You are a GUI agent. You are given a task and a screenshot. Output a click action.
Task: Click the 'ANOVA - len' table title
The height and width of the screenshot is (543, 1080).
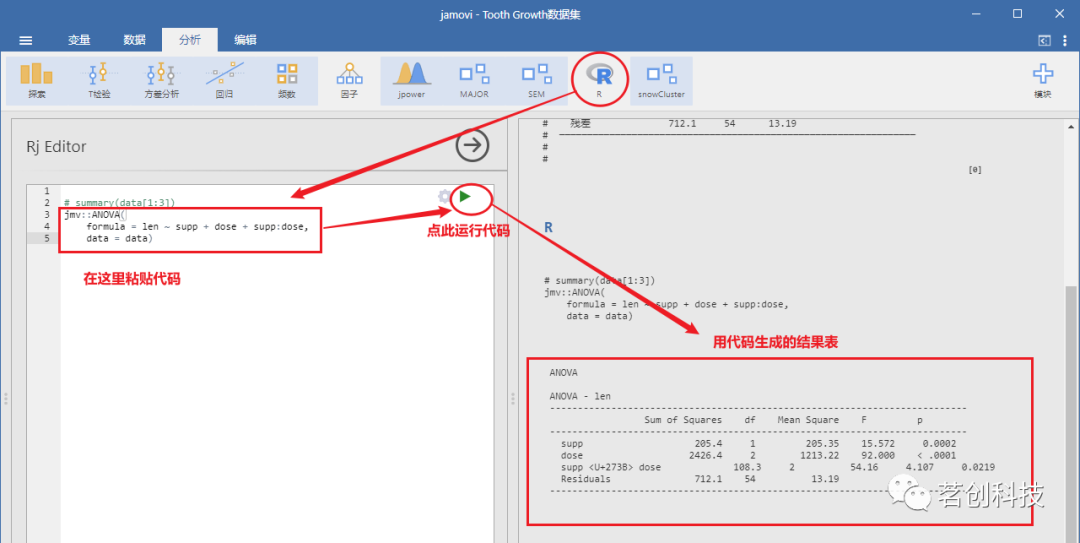point(580,396)
